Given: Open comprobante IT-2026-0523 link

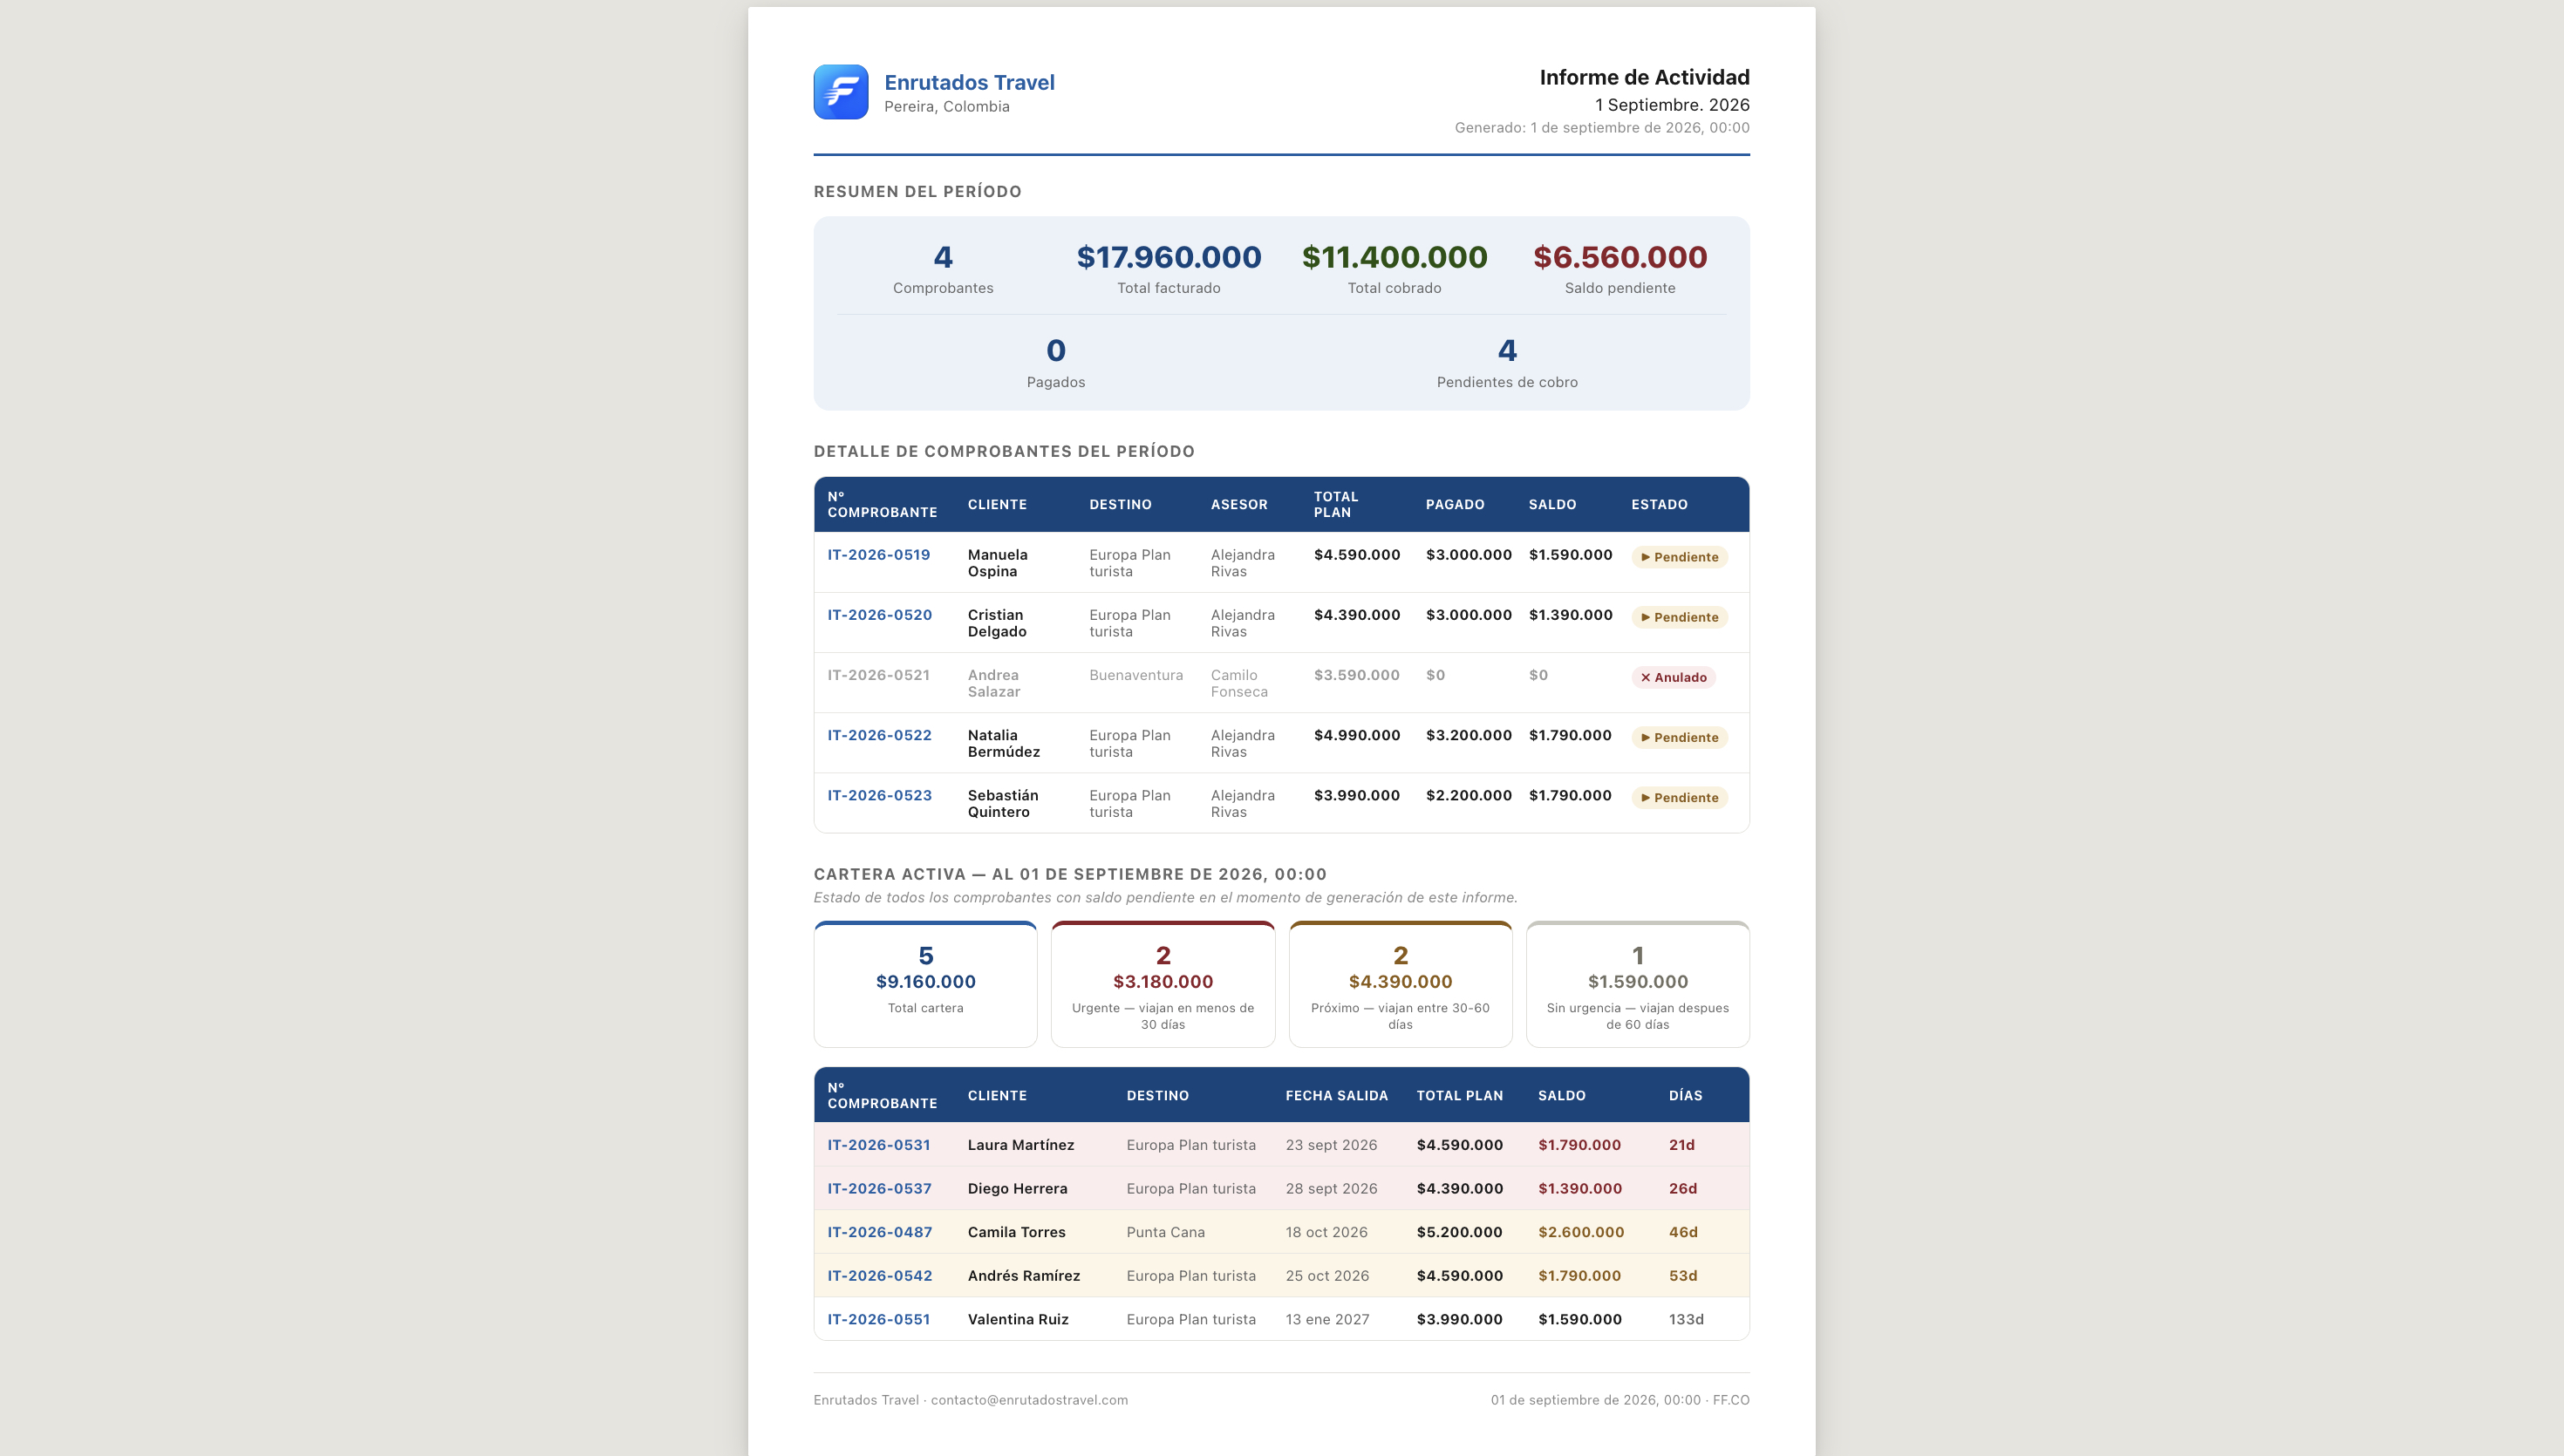Looking at the screenshot, I should tap(879, 795).
